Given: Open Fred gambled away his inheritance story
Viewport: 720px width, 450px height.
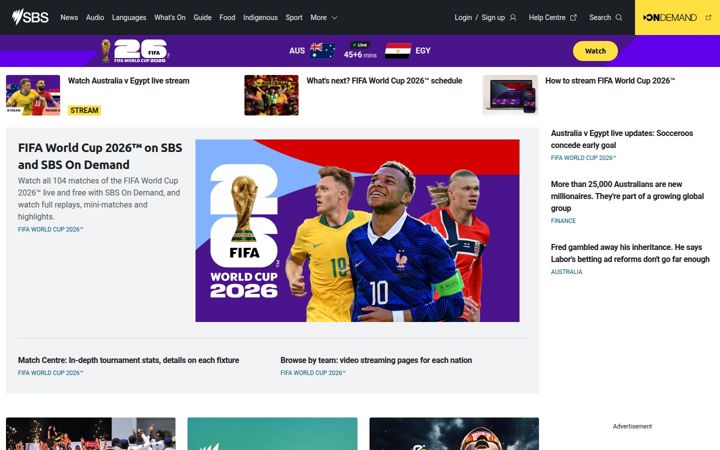Looking at the screenshot, I should click(x=630, y=253).
